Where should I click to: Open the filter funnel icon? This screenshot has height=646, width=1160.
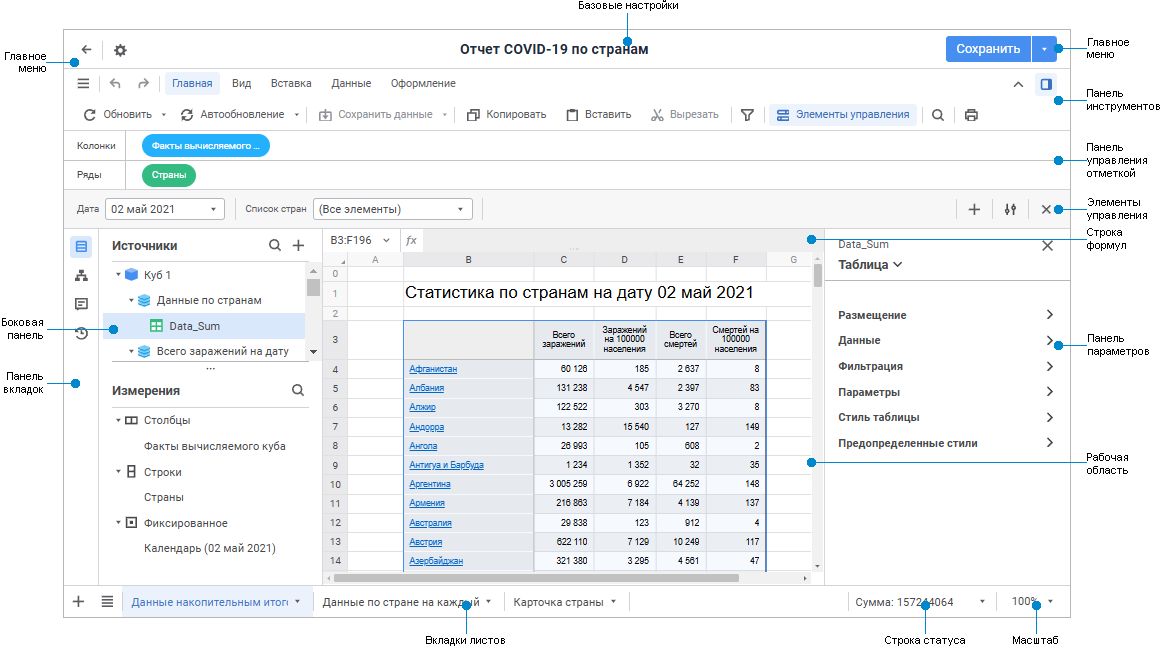(x=747, y=115)
